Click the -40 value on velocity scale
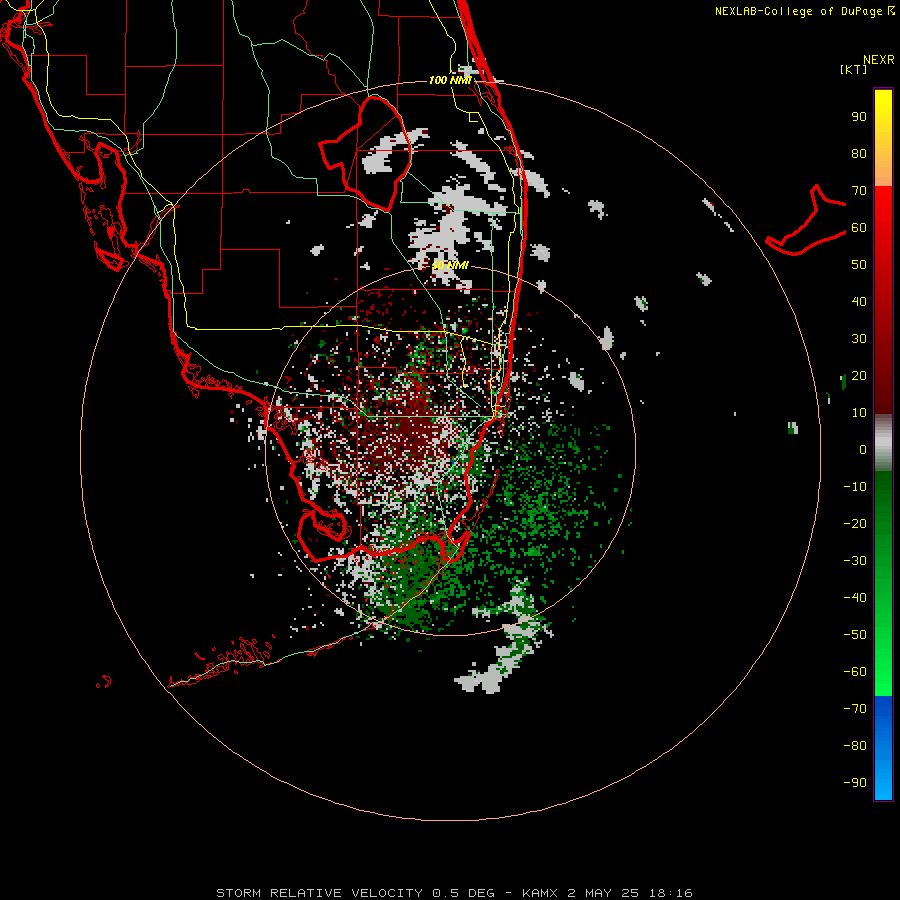900x900 pixels. (855, 598)
